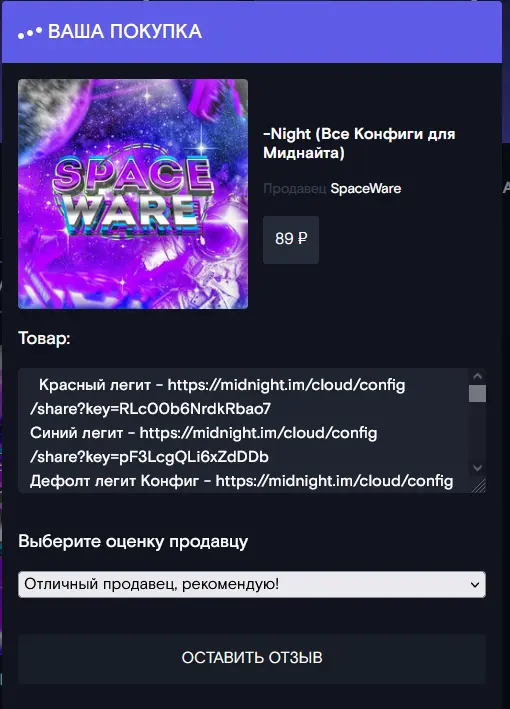This screenshot has height=709, width=510.
Task: Click the Синий легит config link text
Action: [258, 433]
